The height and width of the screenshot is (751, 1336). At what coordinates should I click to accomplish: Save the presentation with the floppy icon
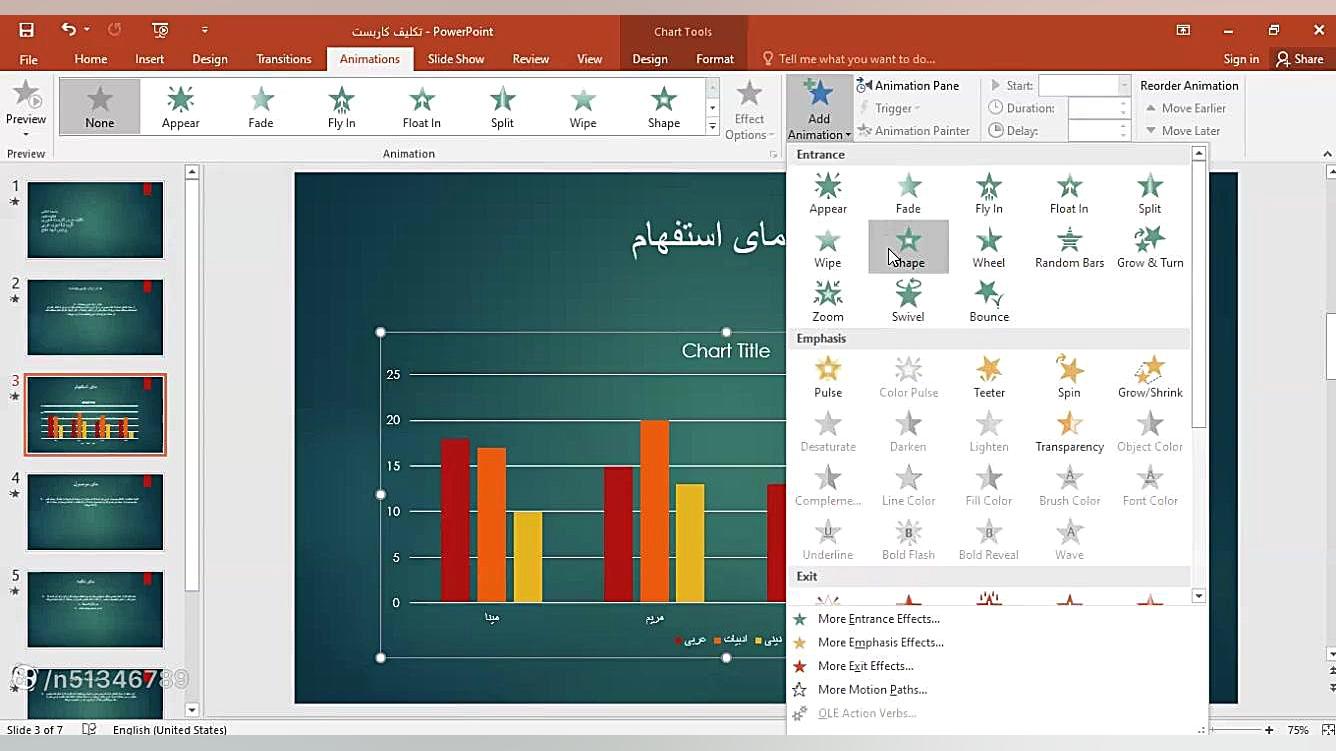click(26, 30)
